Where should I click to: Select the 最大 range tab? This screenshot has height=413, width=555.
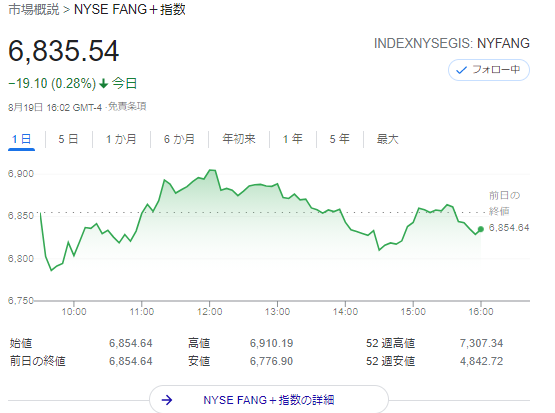coord(388,139)
